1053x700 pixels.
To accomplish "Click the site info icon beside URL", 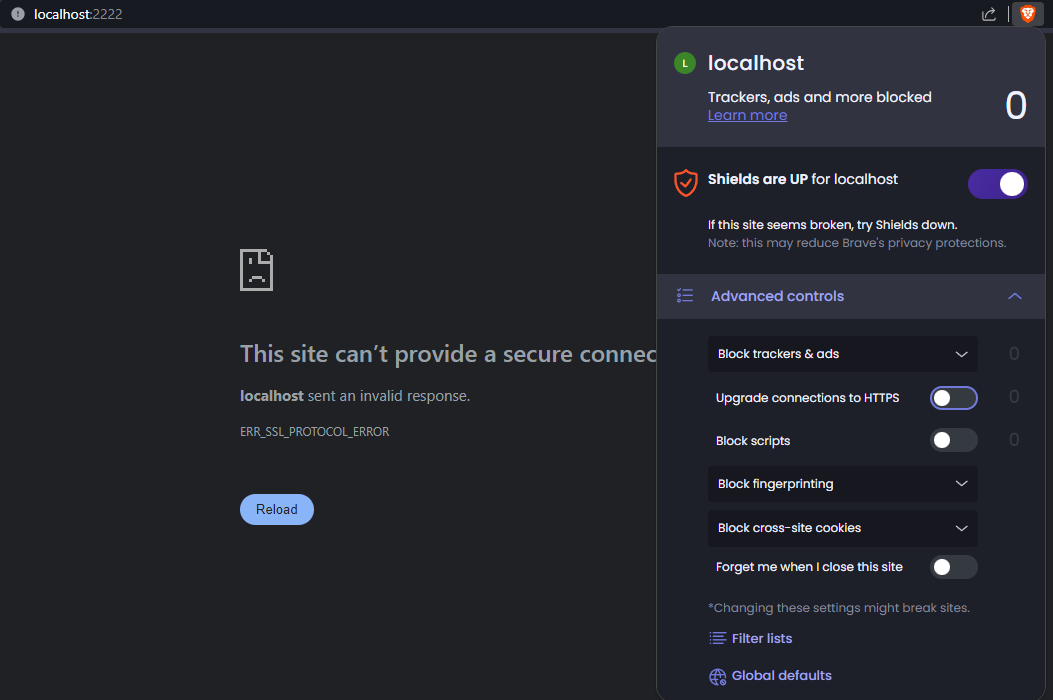I will 17,14.
